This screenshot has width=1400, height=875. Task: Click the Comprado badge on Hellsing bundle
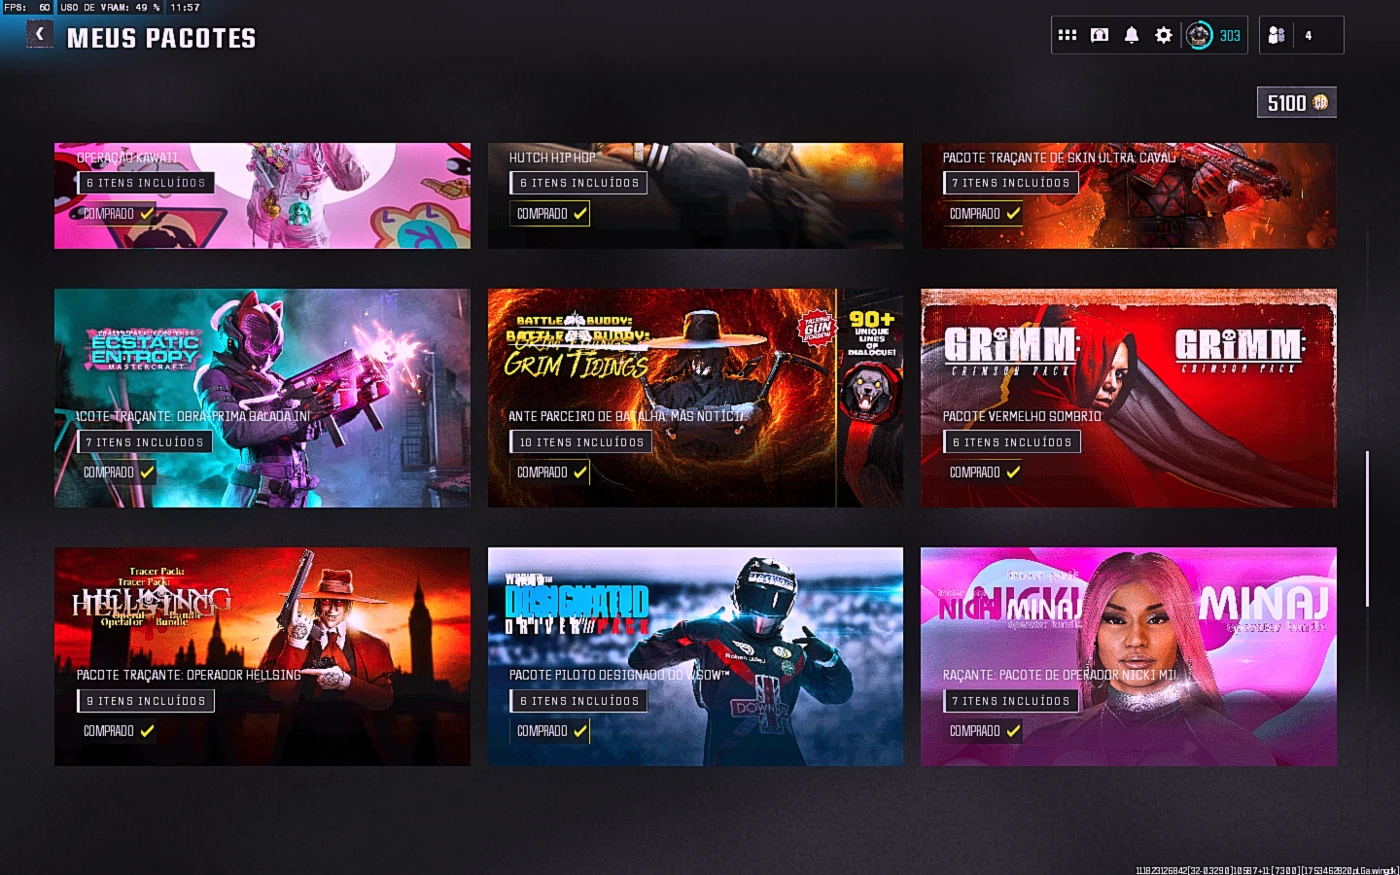(117, 731)
